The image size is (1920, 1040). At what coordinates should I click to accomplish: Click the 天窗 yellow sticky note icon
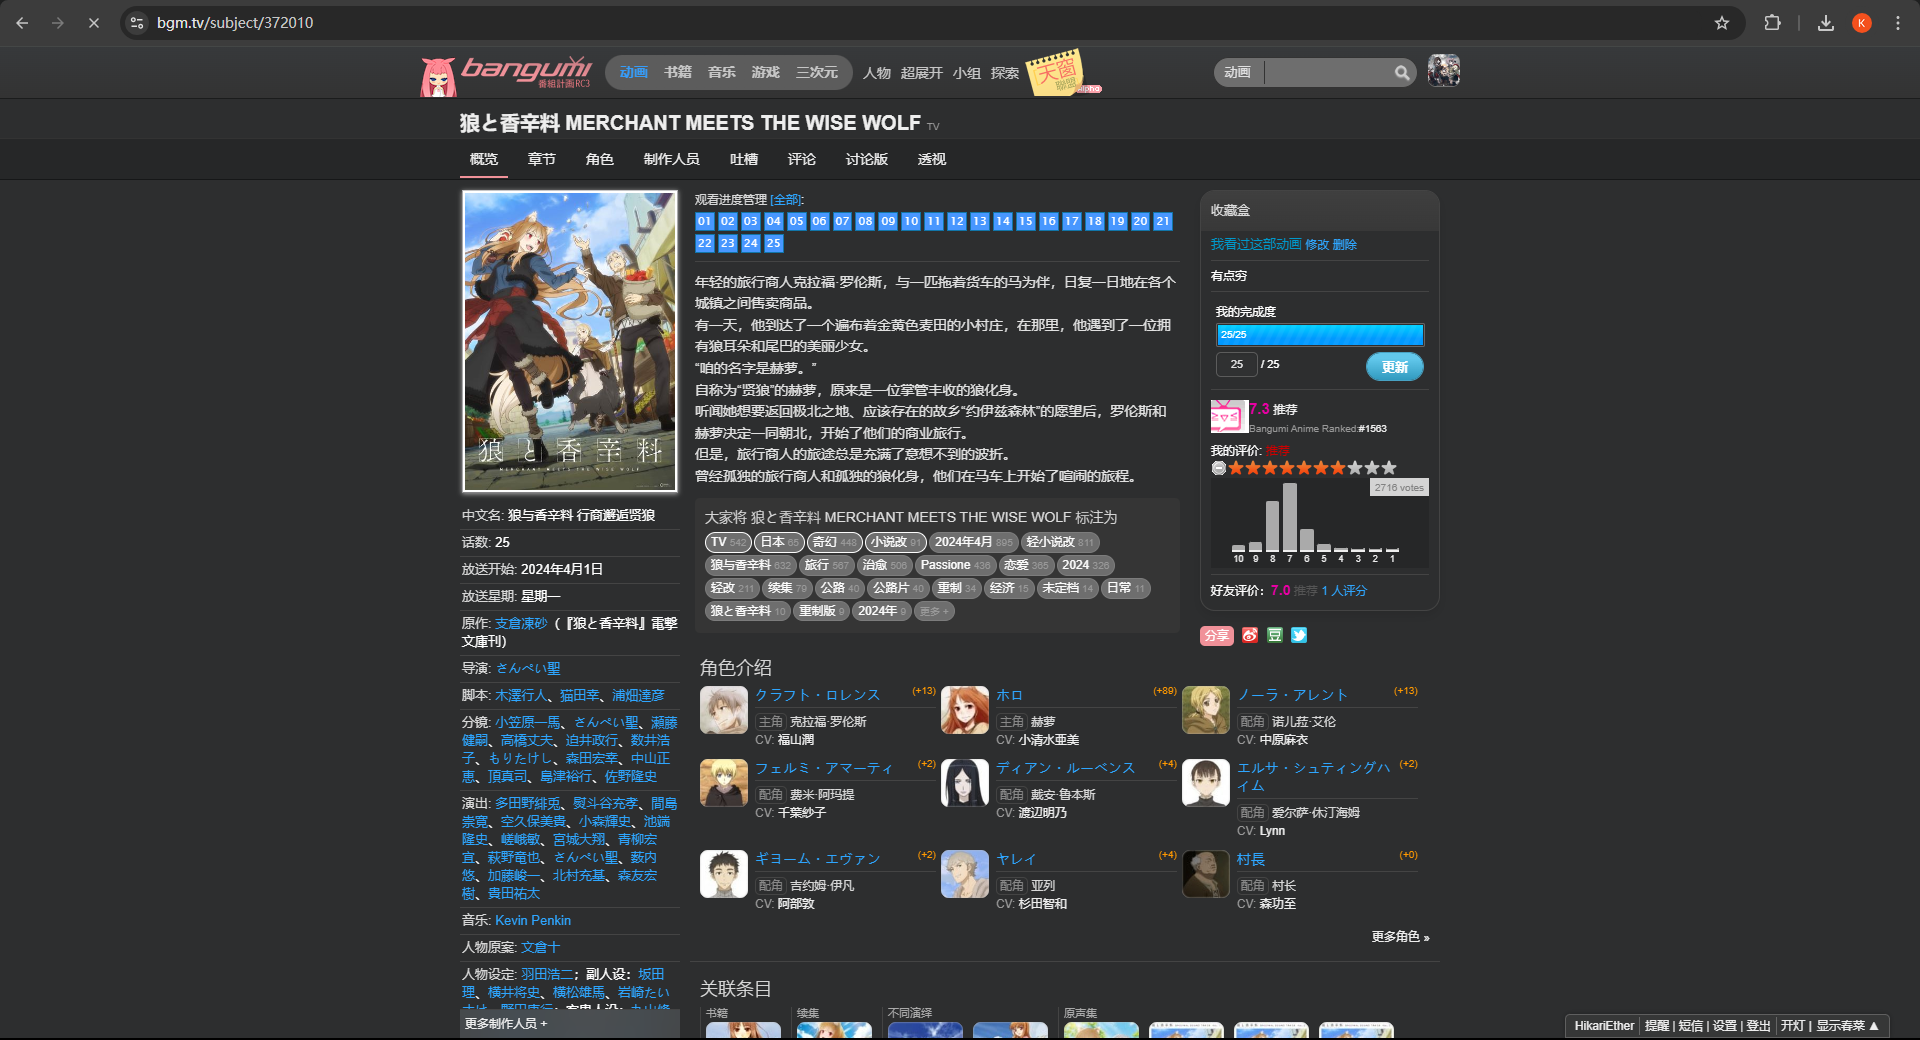[x=1056, y=73]
